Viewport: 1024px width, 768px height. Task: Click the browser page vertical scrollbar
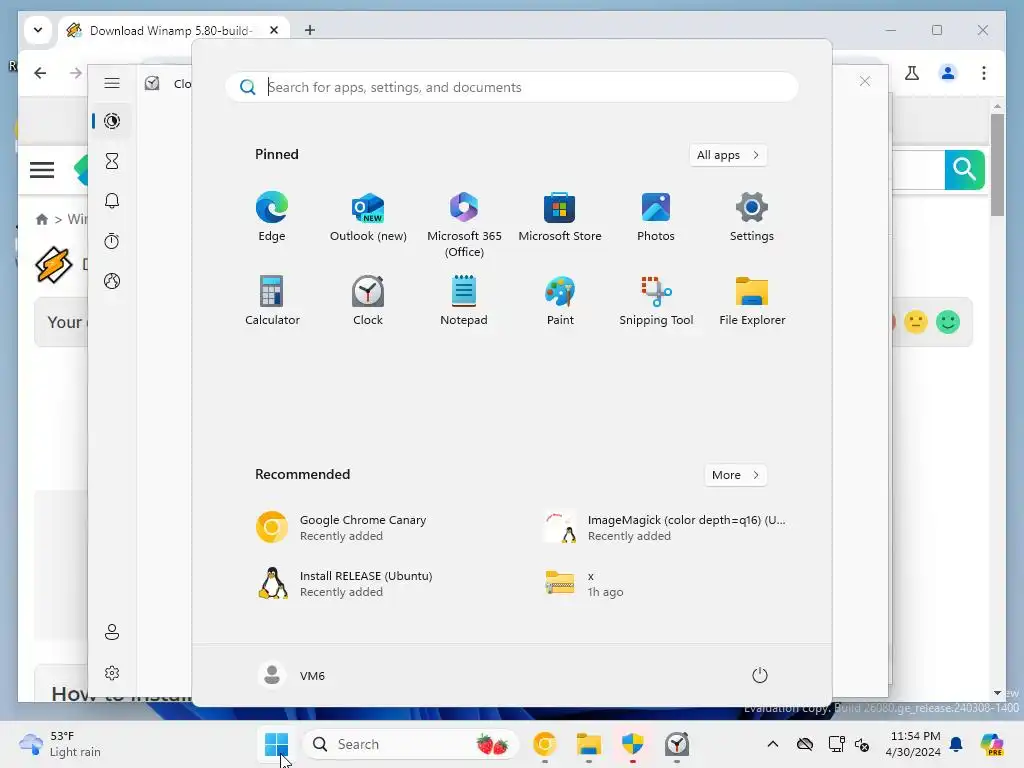click(x=997, y=165)
